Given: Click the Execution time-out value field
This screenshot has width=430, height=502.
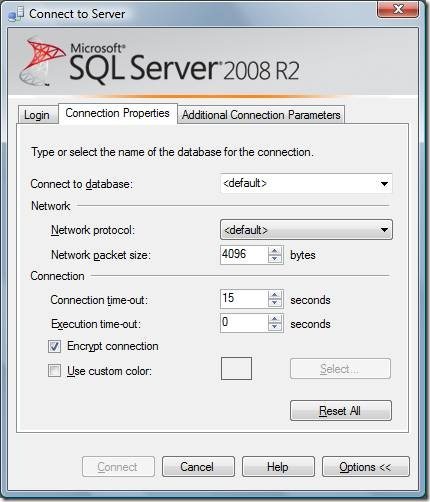Looking at the screenshot, I should click(244, 323).
